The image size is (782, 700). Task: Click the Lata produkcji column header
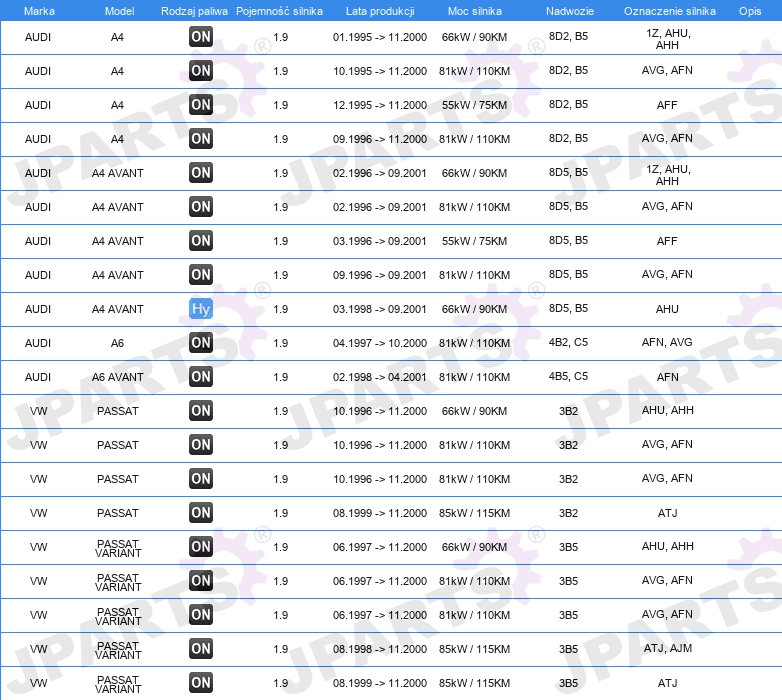380,11
